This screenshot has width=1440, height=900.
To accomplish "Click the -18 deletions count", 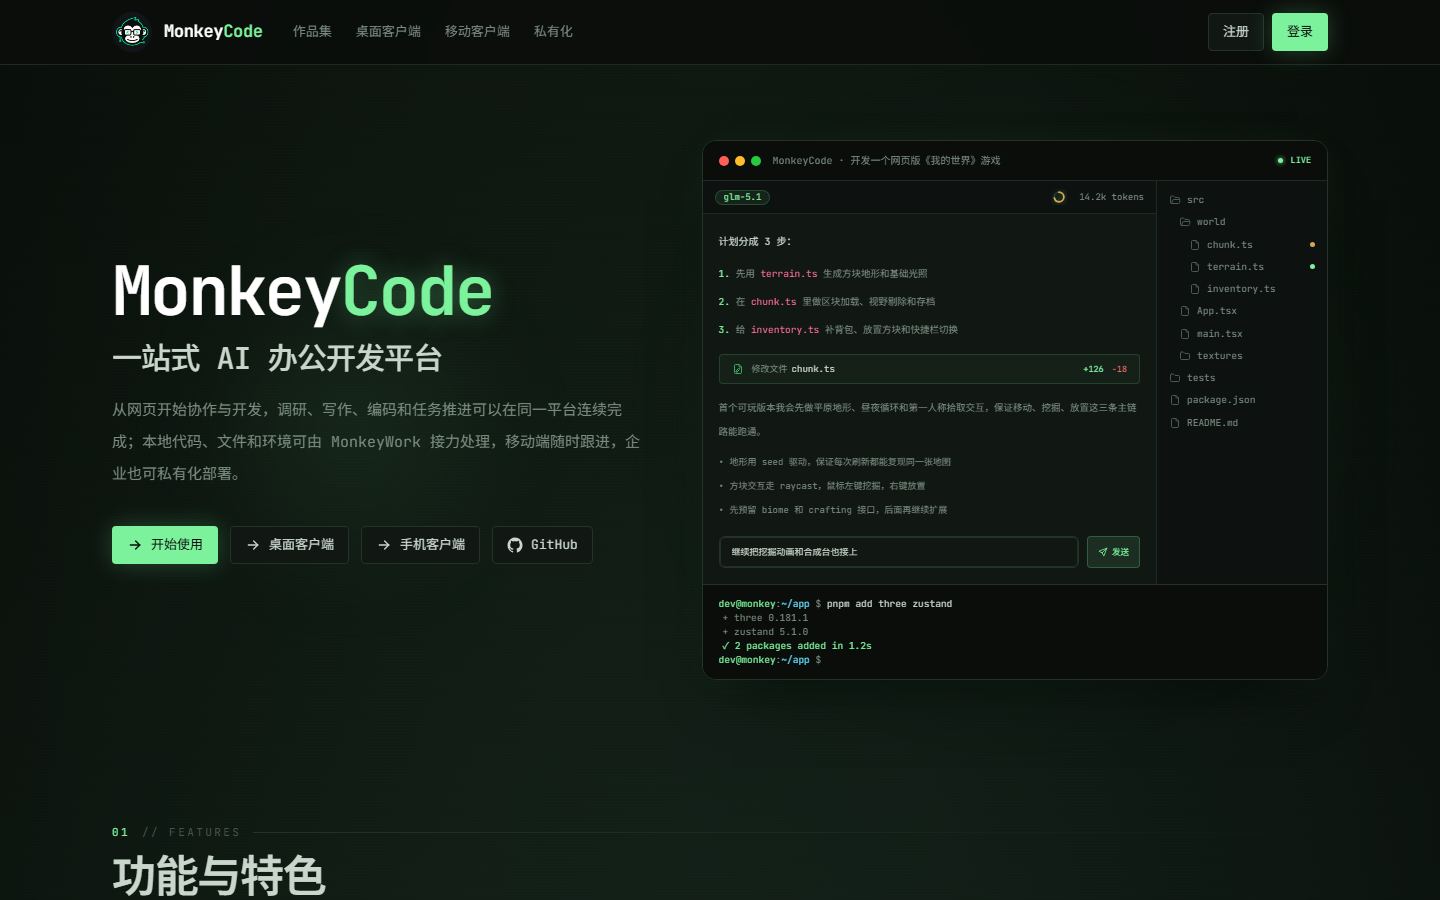I will pos(1120,369).
